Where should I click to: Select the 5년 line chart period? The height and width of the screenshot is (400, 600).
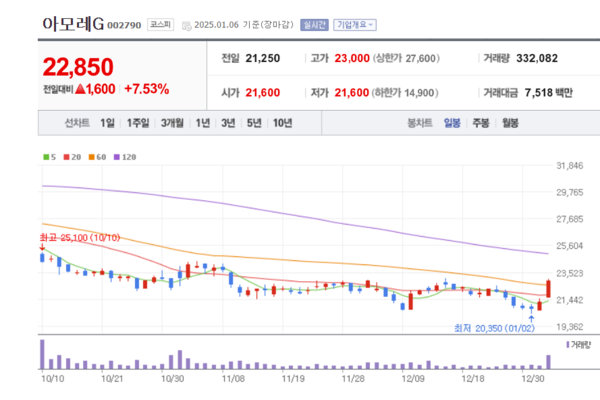(254, 123)
